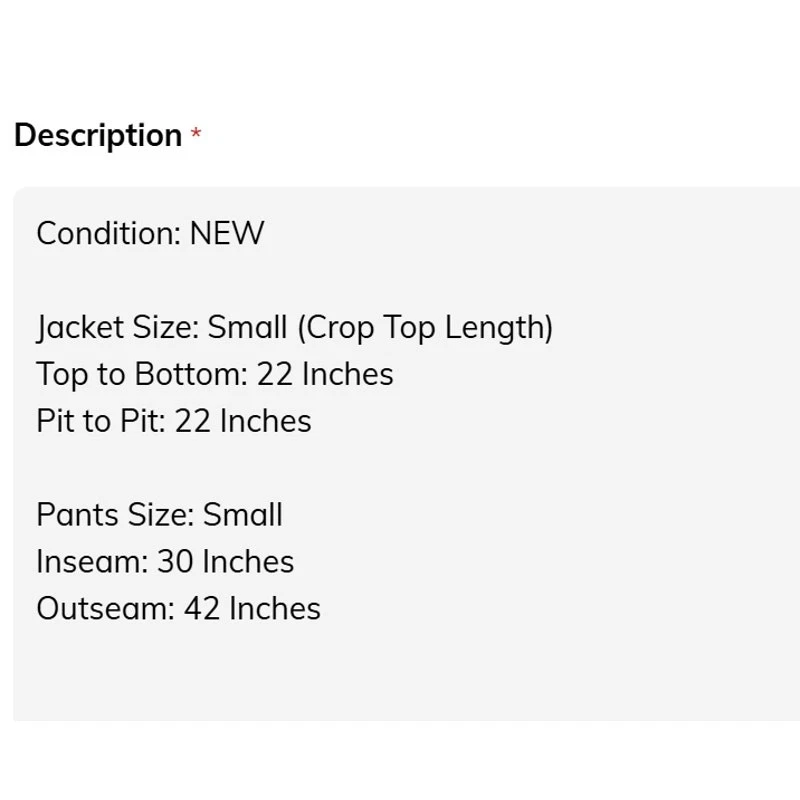Click the Pit to Pit label text
Image resolution: width=800 pixels, height=800 pixels.
pyautogui.click(x=101, y=421)
